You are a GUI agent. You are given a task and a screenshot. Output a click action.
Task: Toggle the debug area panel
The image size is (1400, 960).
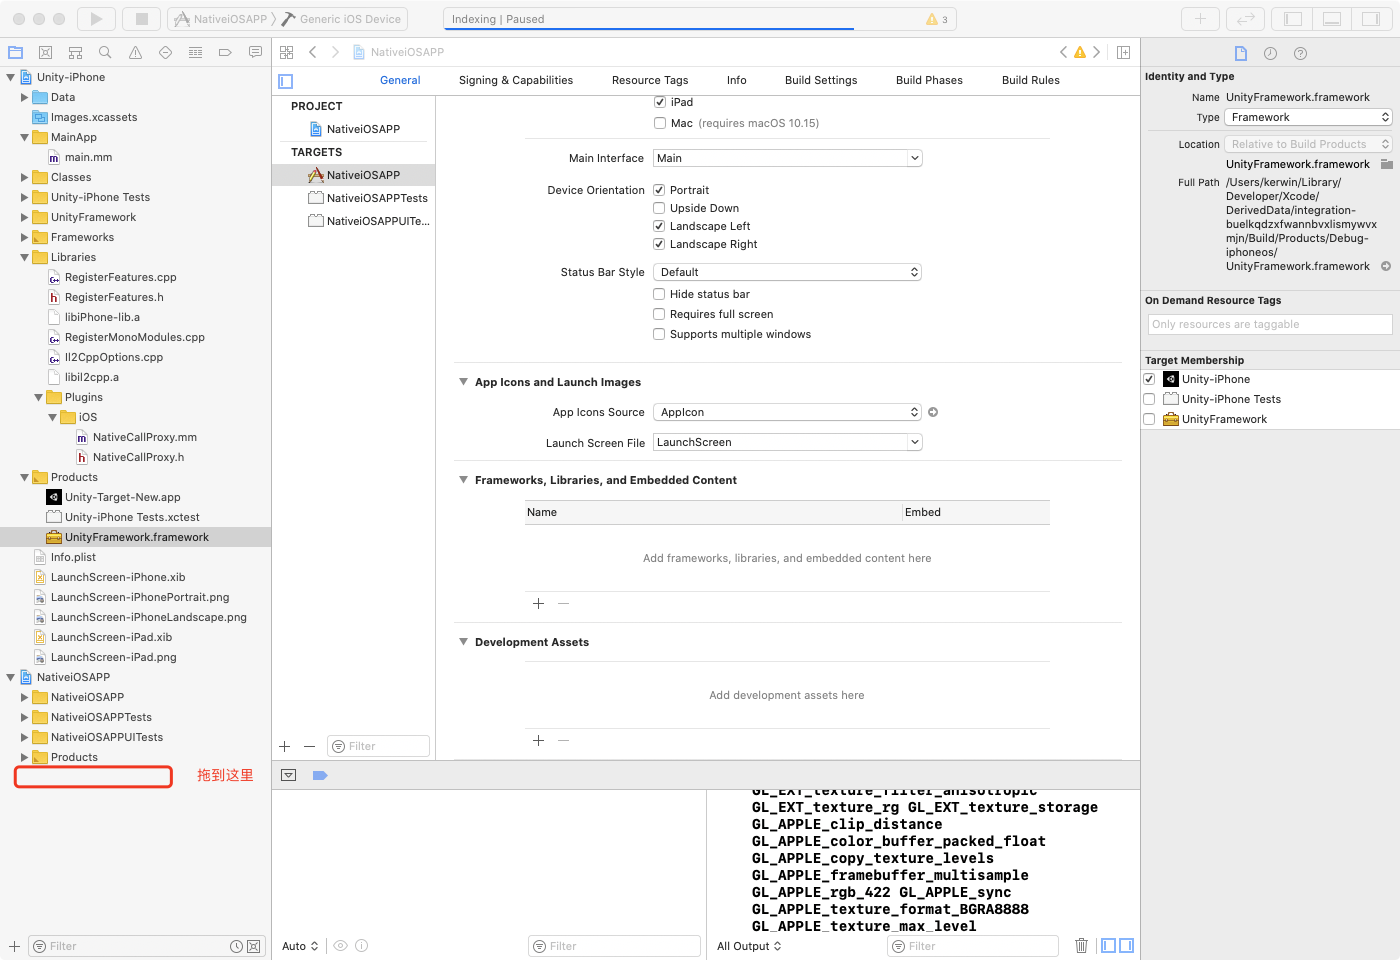[x=1332, y=19]
